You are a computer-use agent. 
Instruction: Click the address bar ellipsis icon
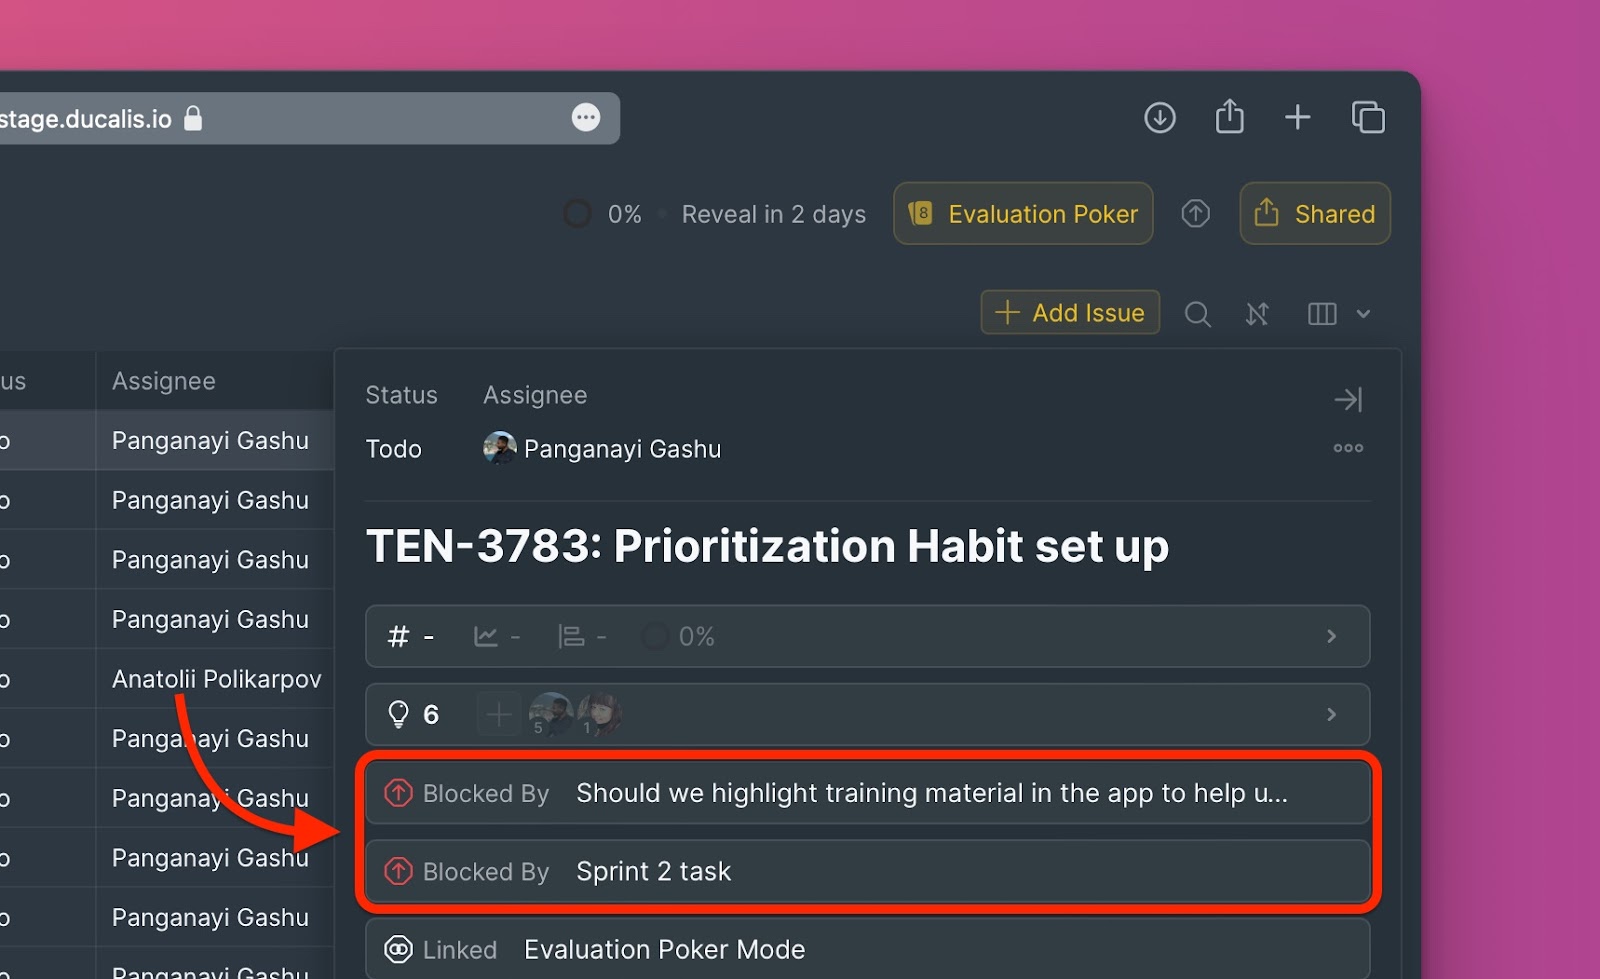586,118
